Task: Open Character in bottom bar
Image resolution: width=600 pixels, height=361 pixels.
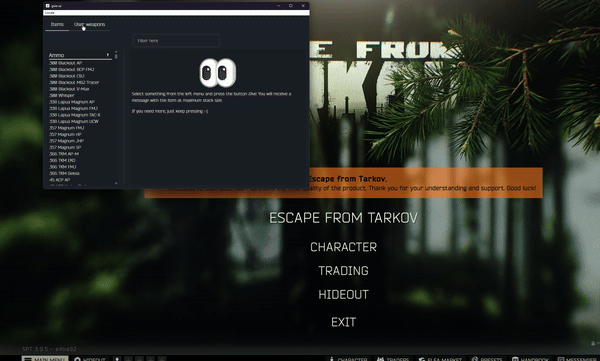Action: click(348, 359)
